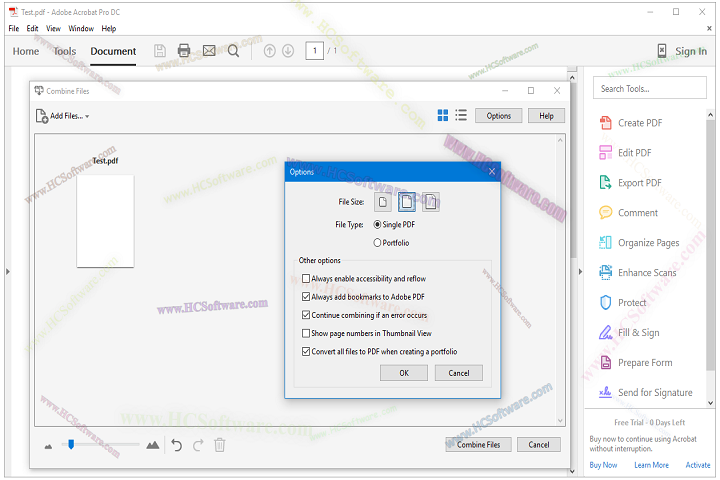
Task: Click Cancel in the Options dialog
Action: pos(459,373)
